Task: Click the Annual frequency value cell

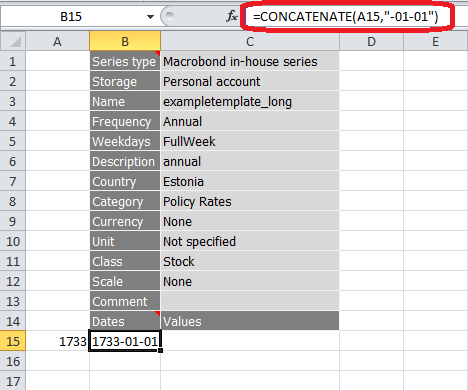Action: point(250,121)
